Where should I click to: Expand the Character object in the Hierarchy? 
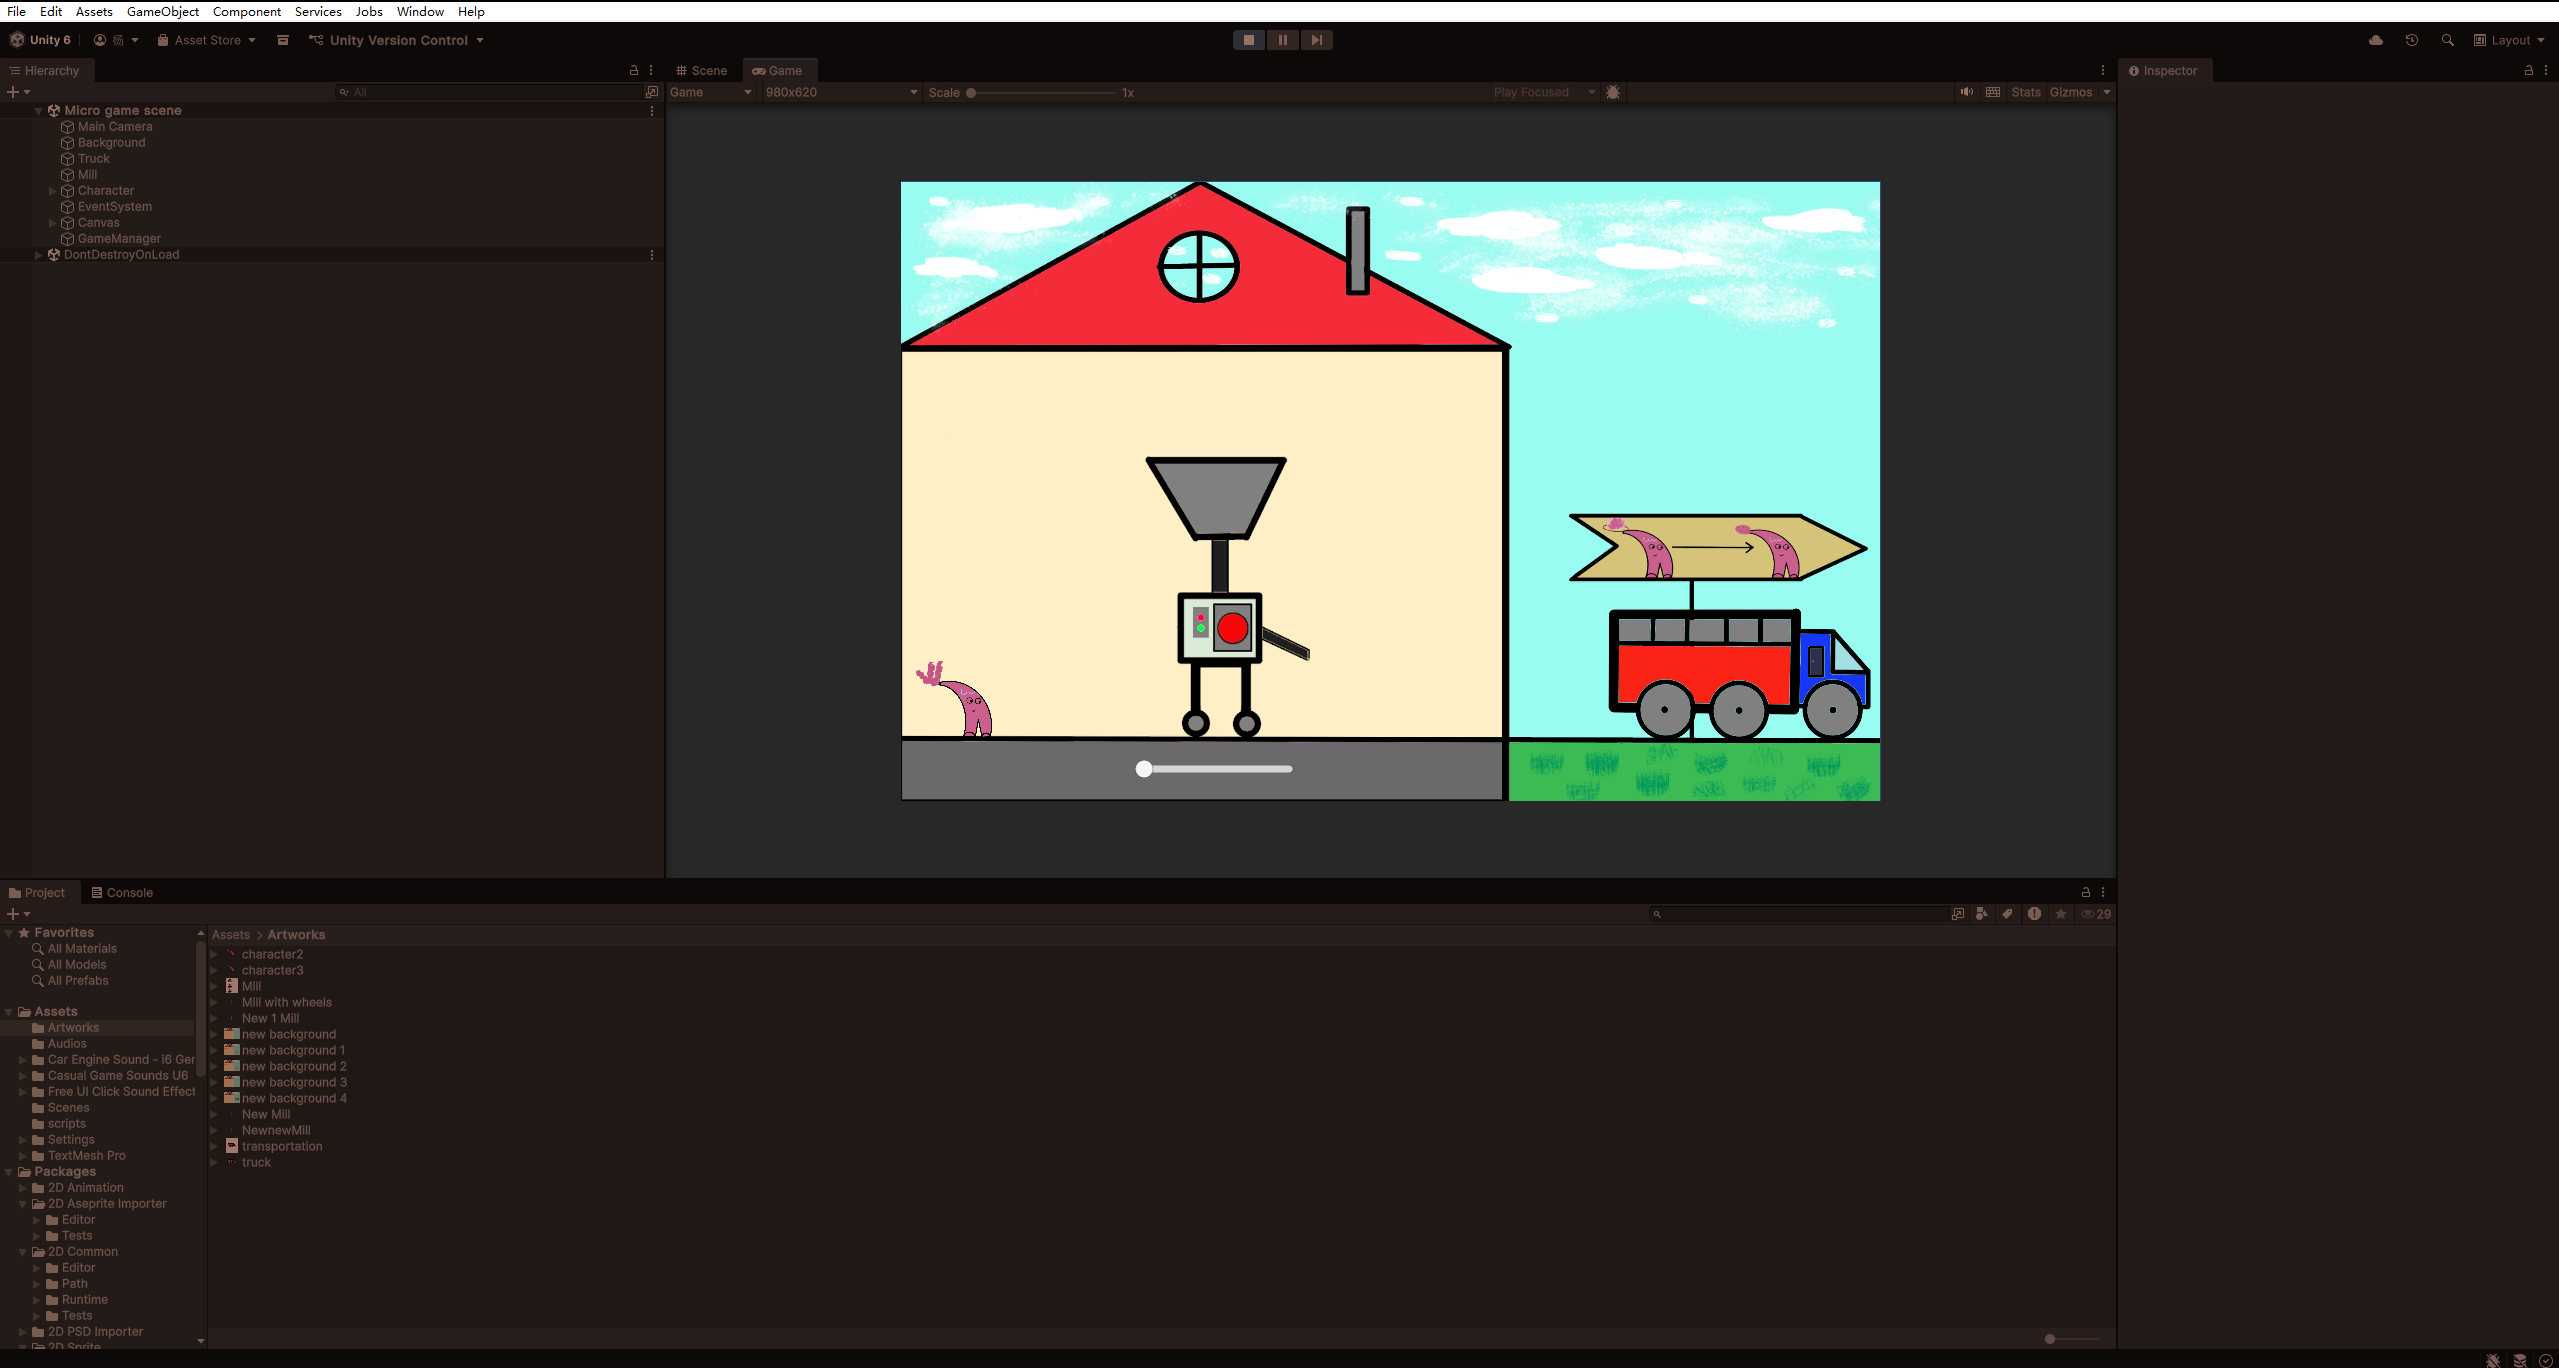53,191
